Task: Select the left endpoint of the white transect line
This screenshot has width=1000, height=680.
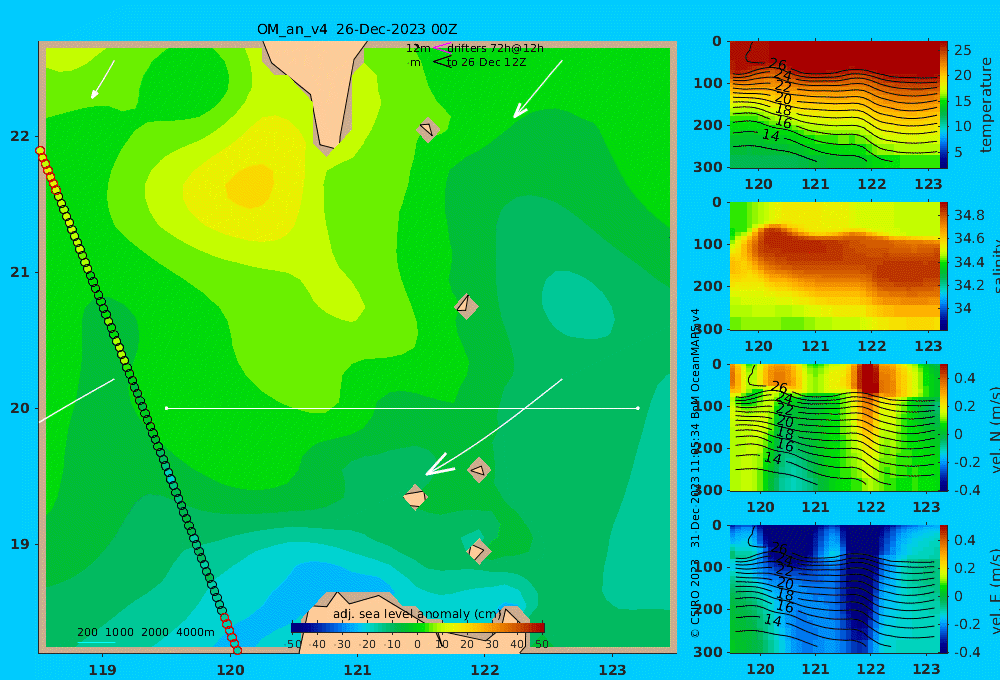Action: (x=166, y=408)
